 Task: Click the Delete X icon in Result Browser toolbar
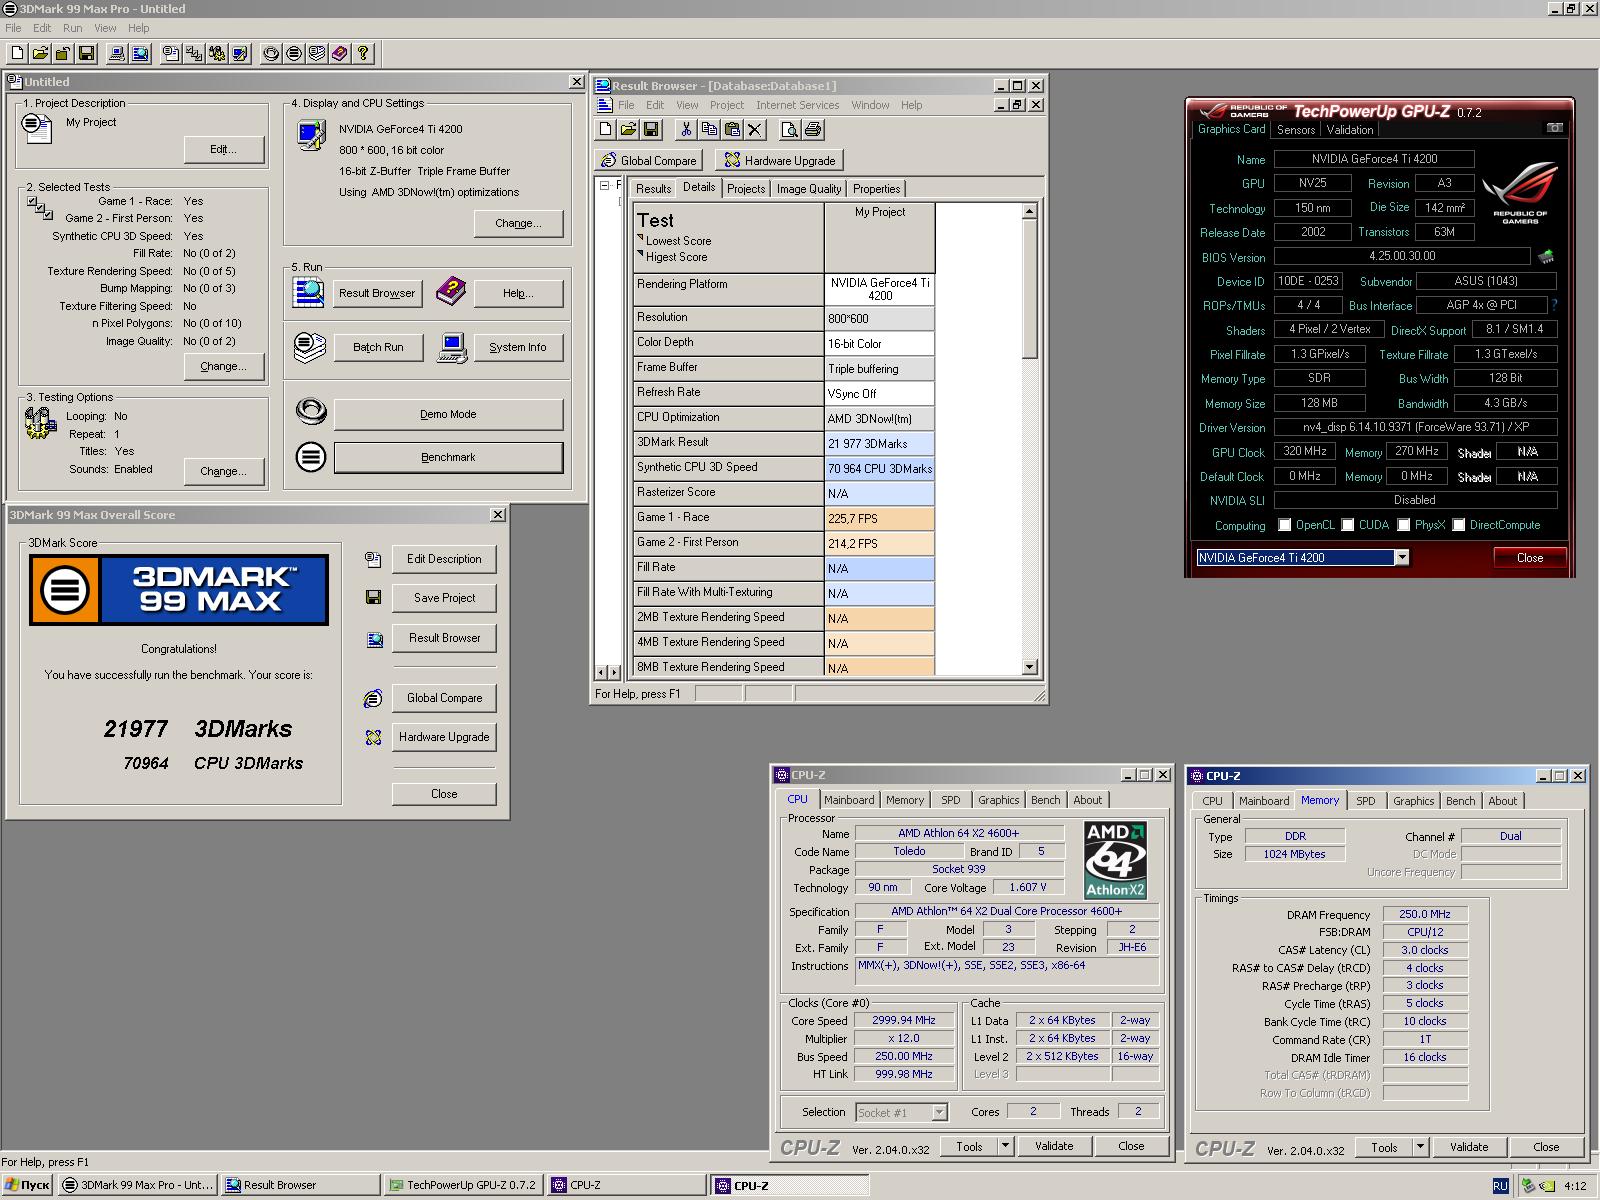755,129
